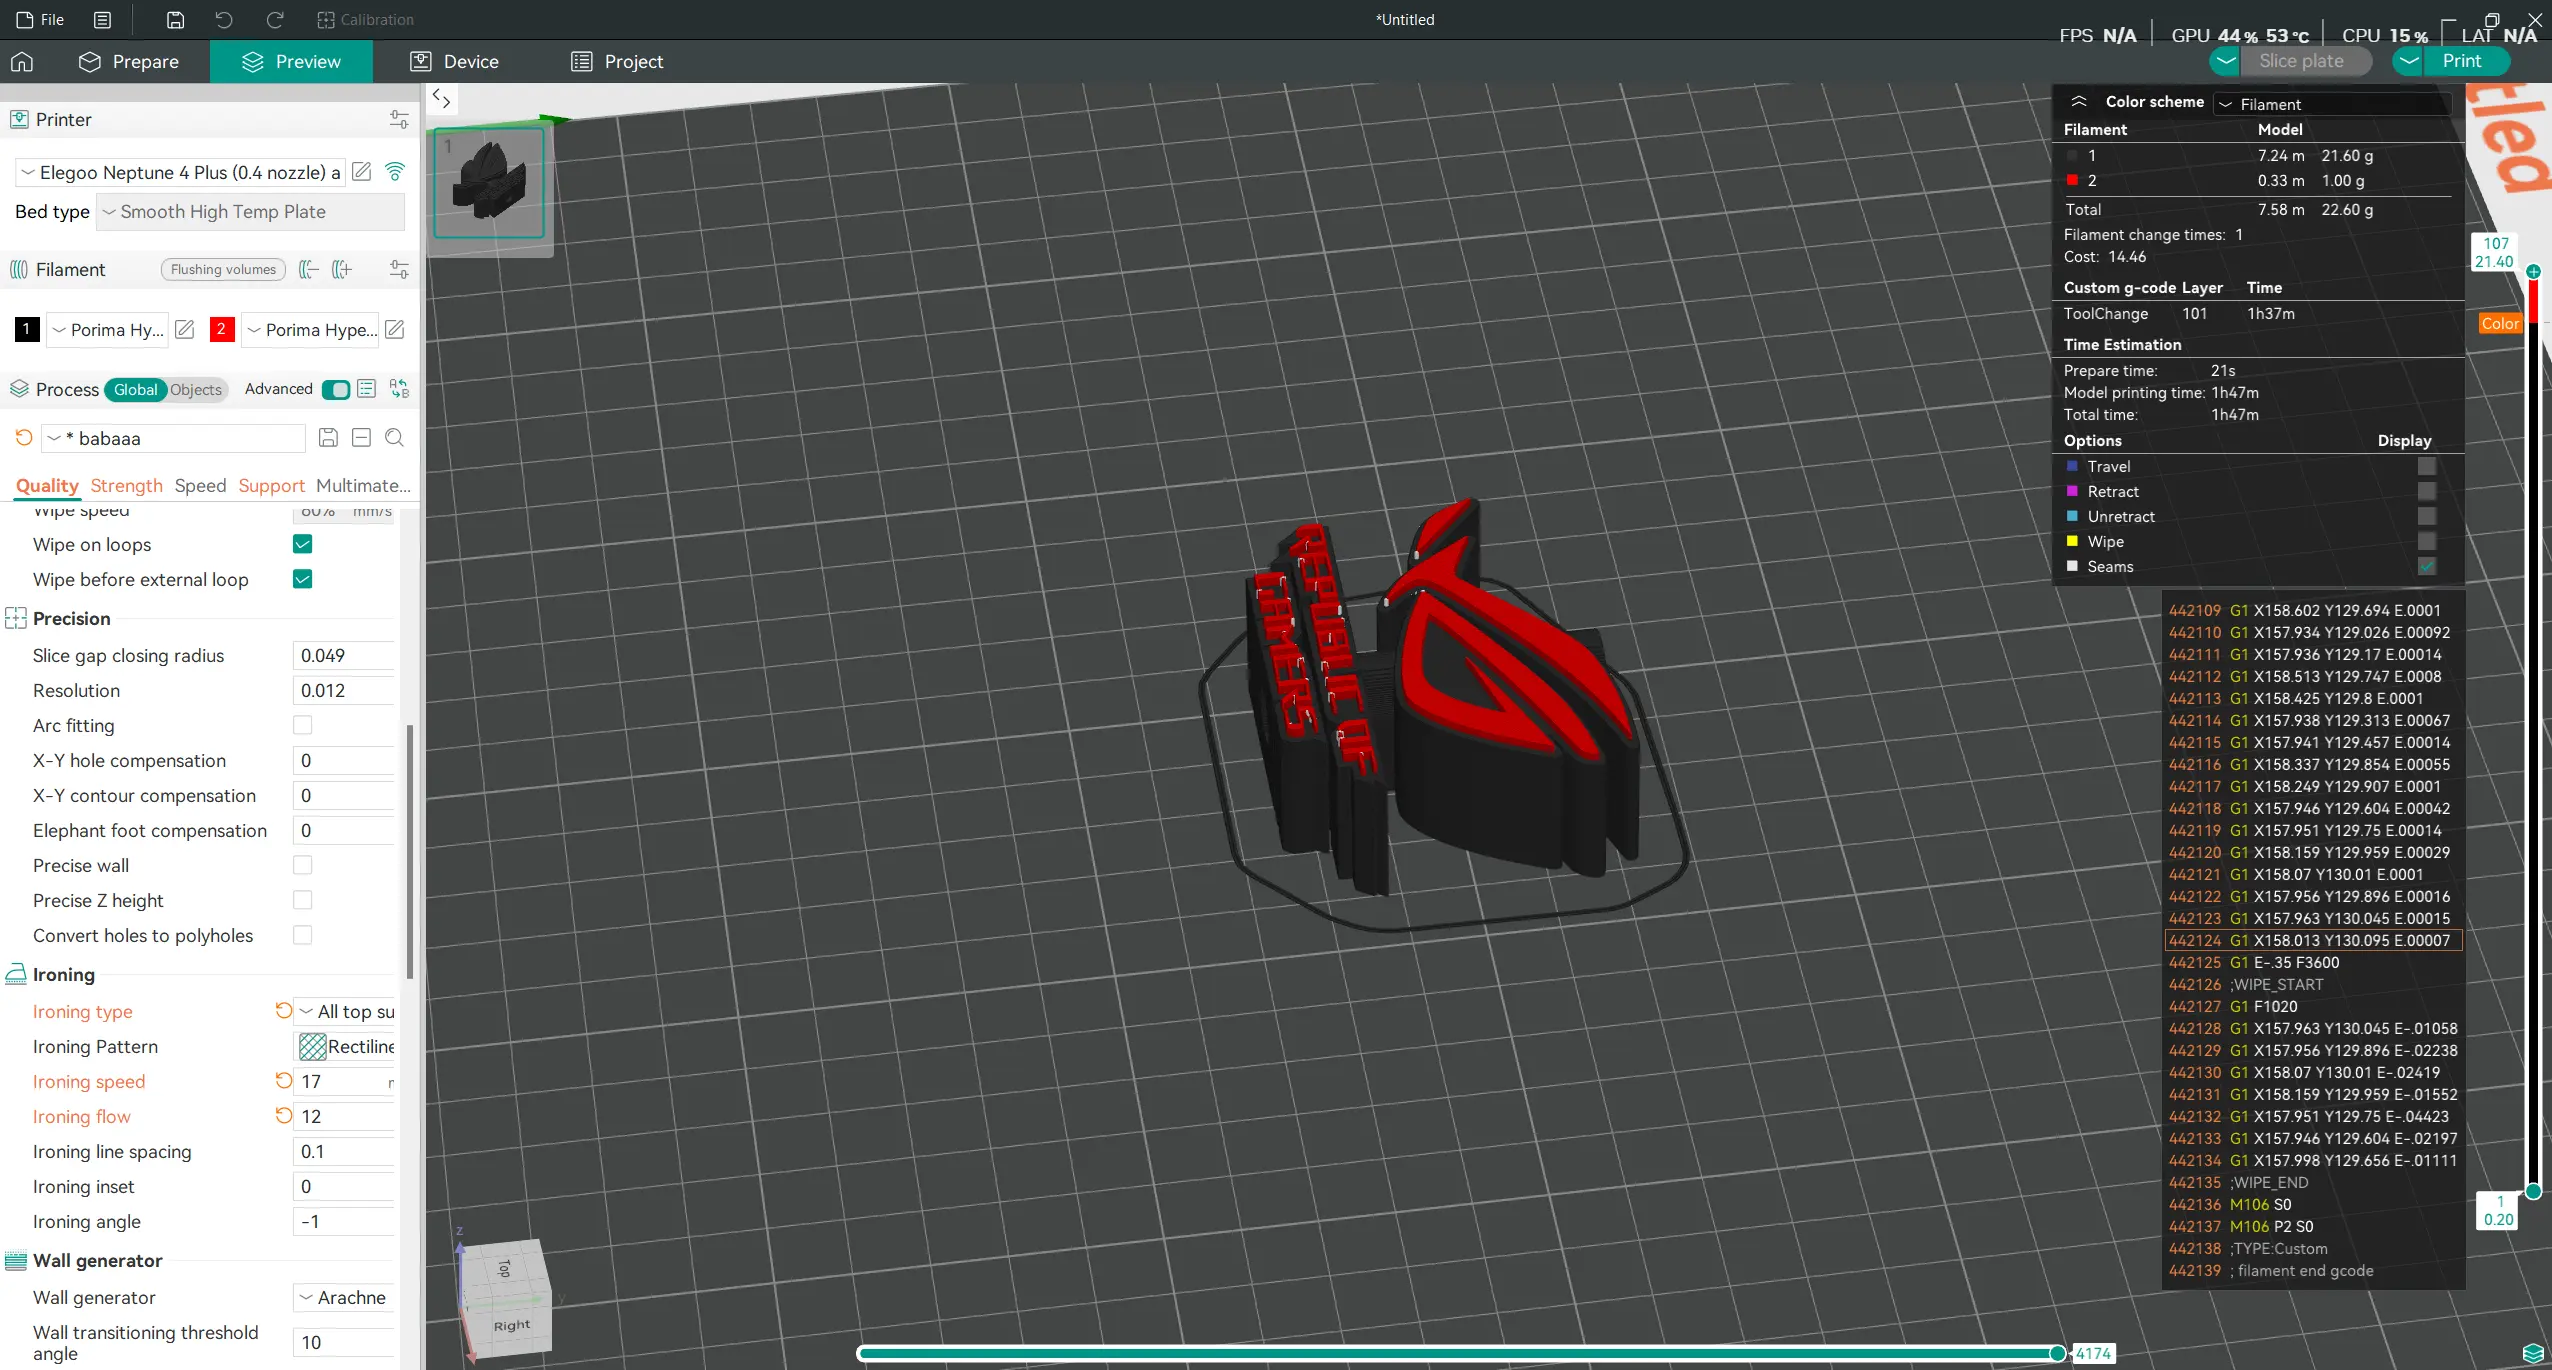Click filament 1 black color swatch
Image resolution: width=2552 pixels, height=1370 pixels.
pyautogui.click(x=27, y=329)
